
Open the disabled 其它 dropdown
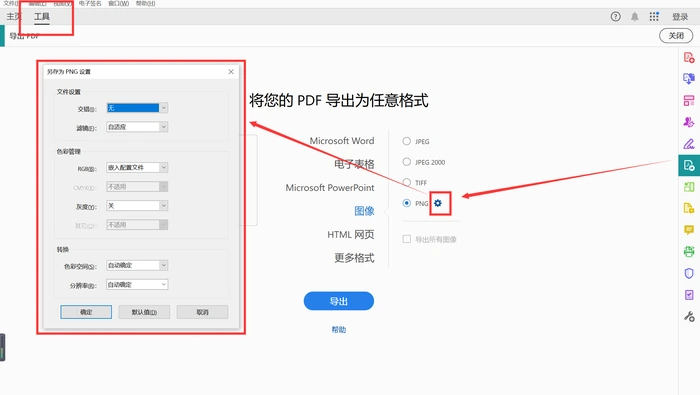click(x=137, y=225)
